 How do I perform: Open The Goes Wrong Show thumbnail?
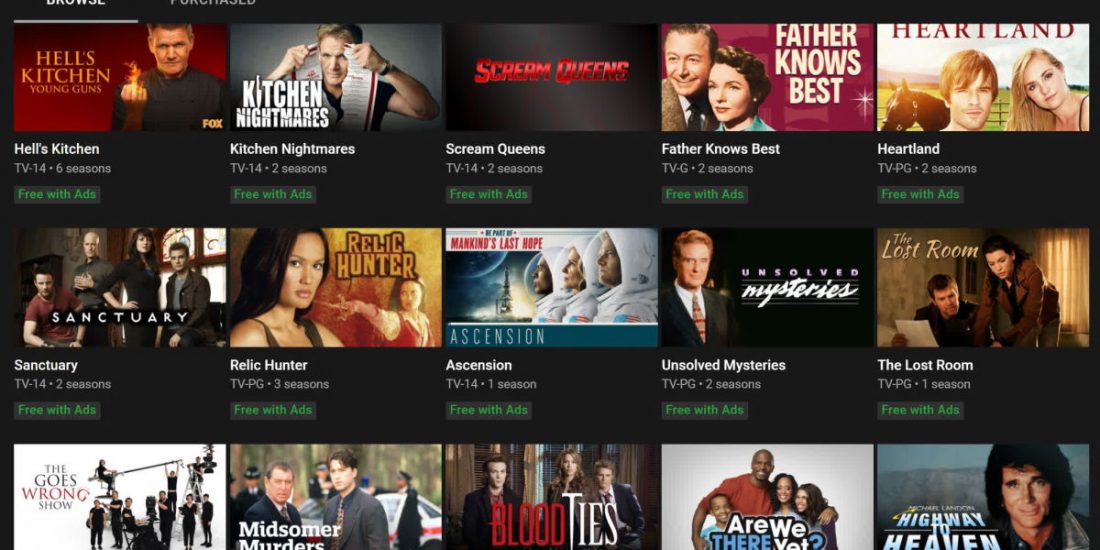click(x=120, y=497)
